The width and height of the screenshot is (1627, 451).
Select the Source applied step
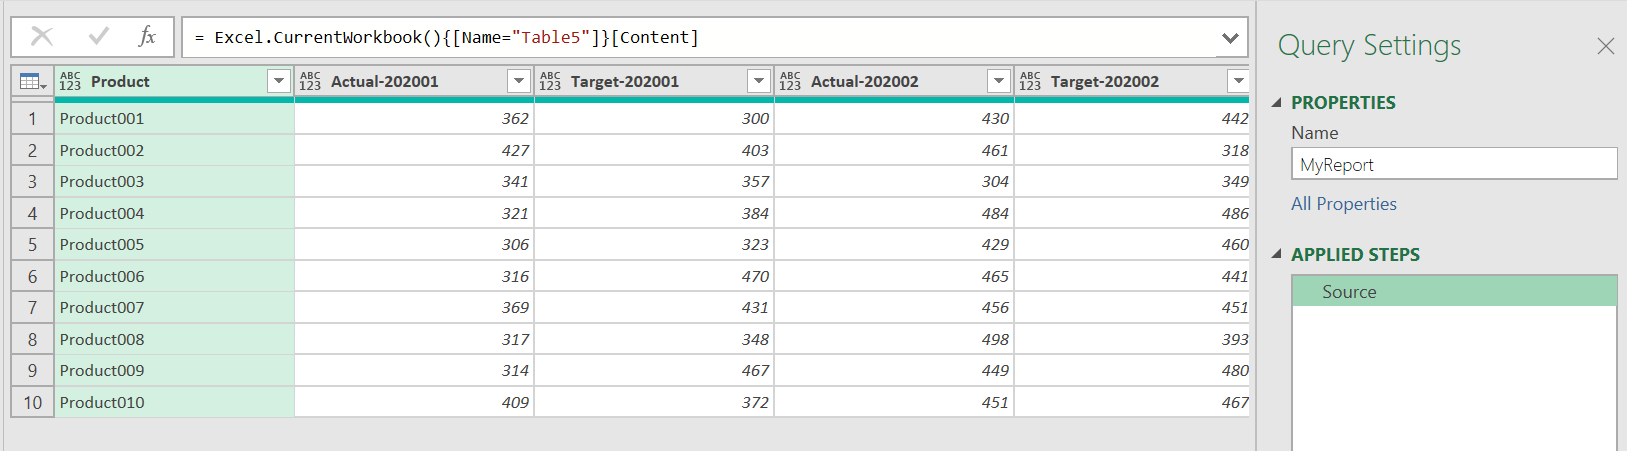tap(1349, 292)
